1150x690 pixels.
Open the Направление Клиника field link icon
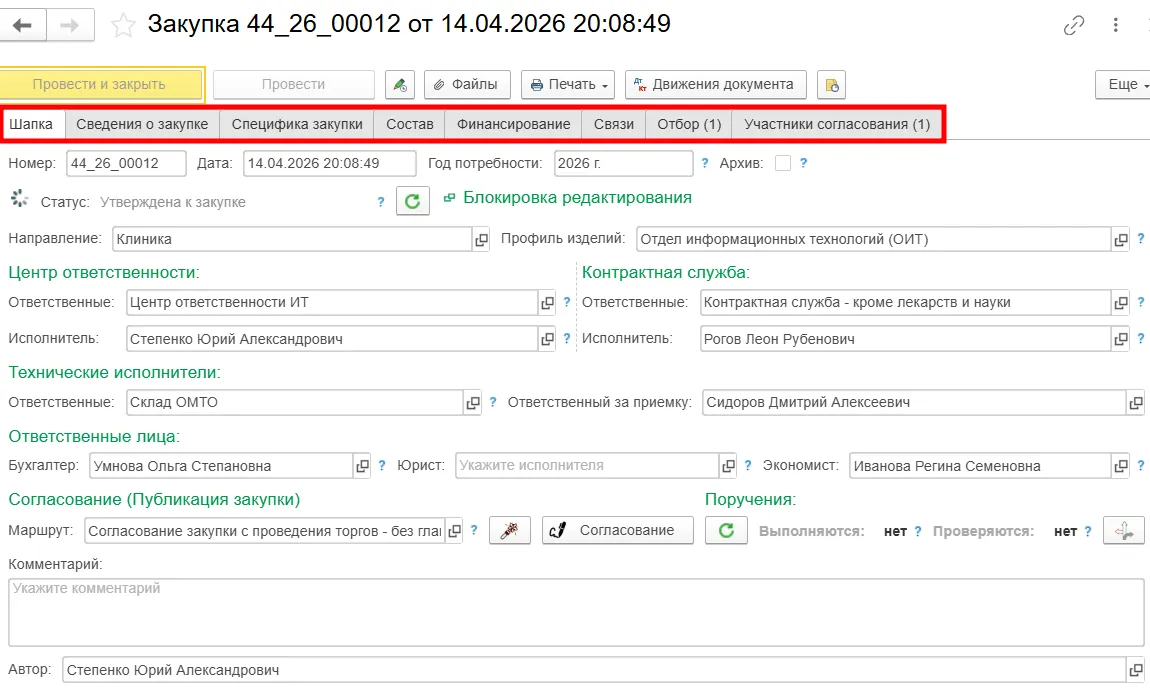pos(481,239)
